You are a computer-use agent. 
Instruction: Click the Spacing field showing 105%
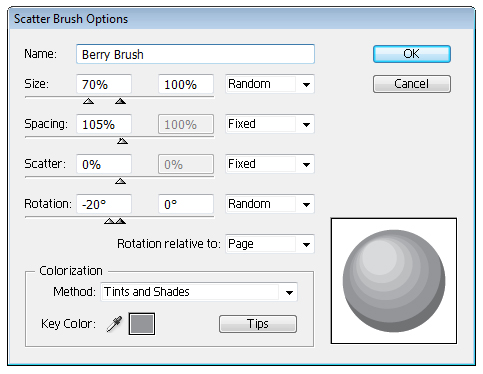click(104, 124)
